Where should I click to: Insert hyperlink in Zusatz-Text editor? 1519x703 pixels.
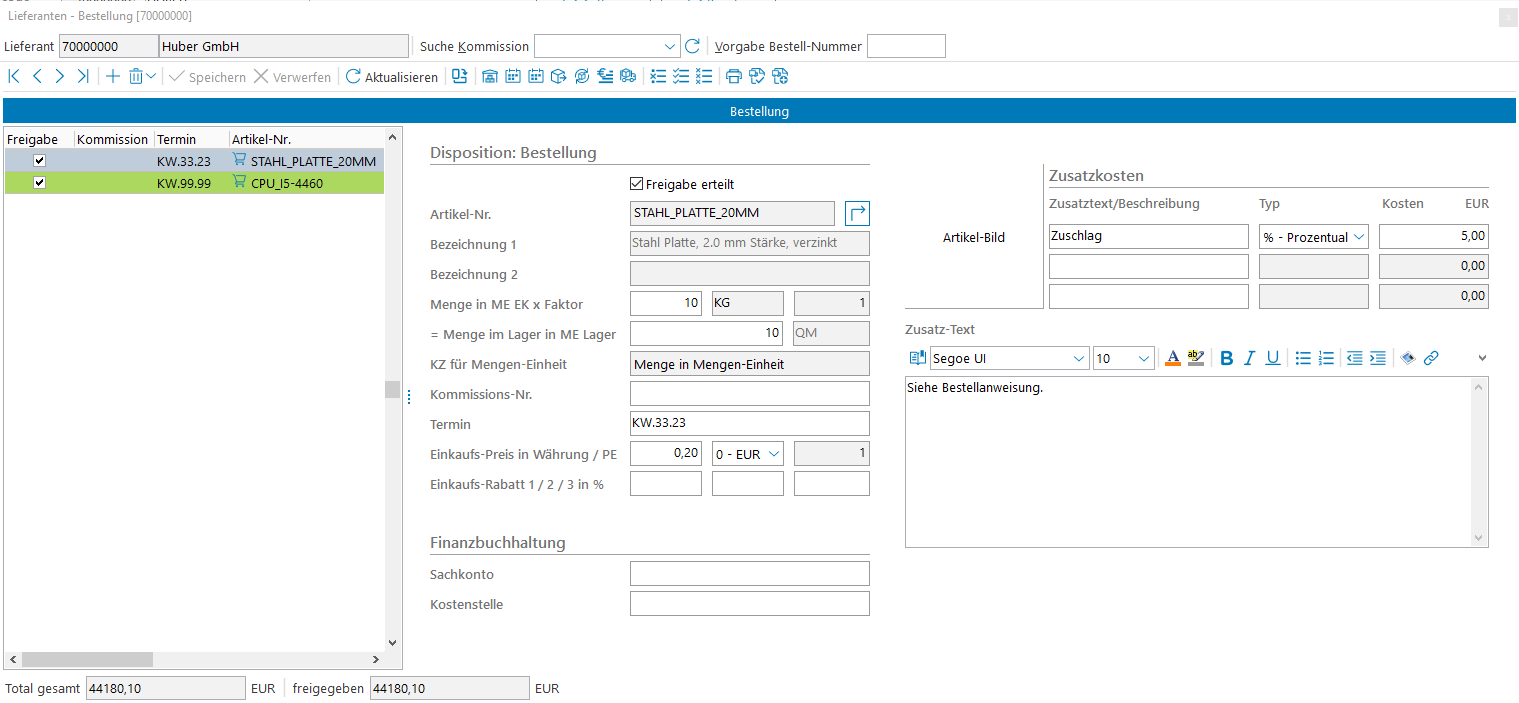[x=1431, y=358]
